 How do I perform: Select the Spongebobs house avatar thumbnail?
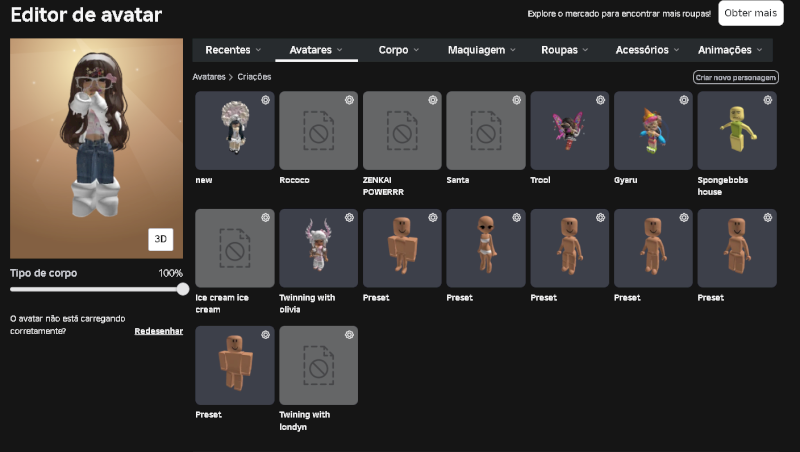737,131
